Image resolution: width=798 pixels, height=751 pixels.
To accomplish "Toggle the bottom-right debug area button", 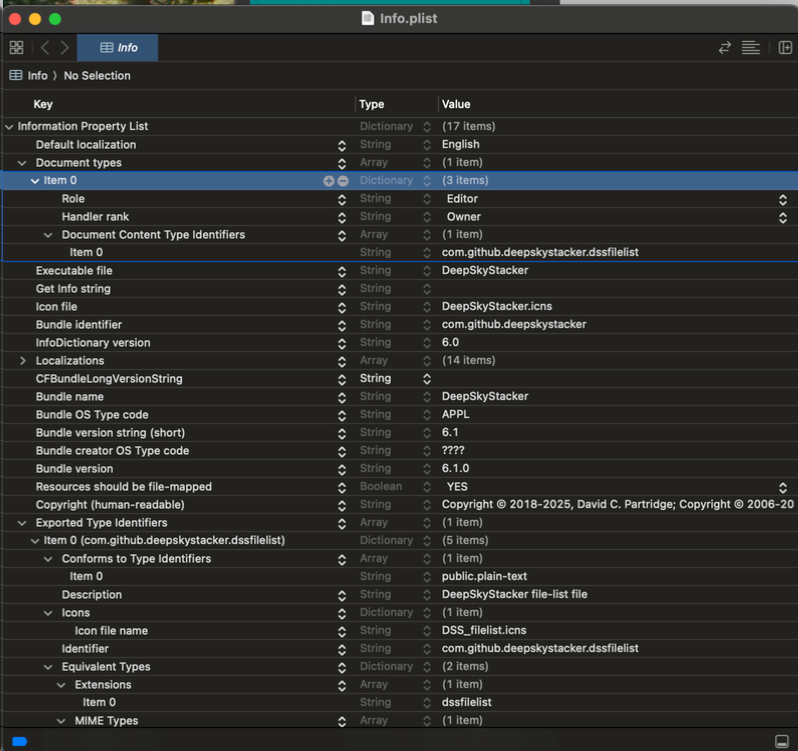I will pyautogui.click(x=782, y=741).
